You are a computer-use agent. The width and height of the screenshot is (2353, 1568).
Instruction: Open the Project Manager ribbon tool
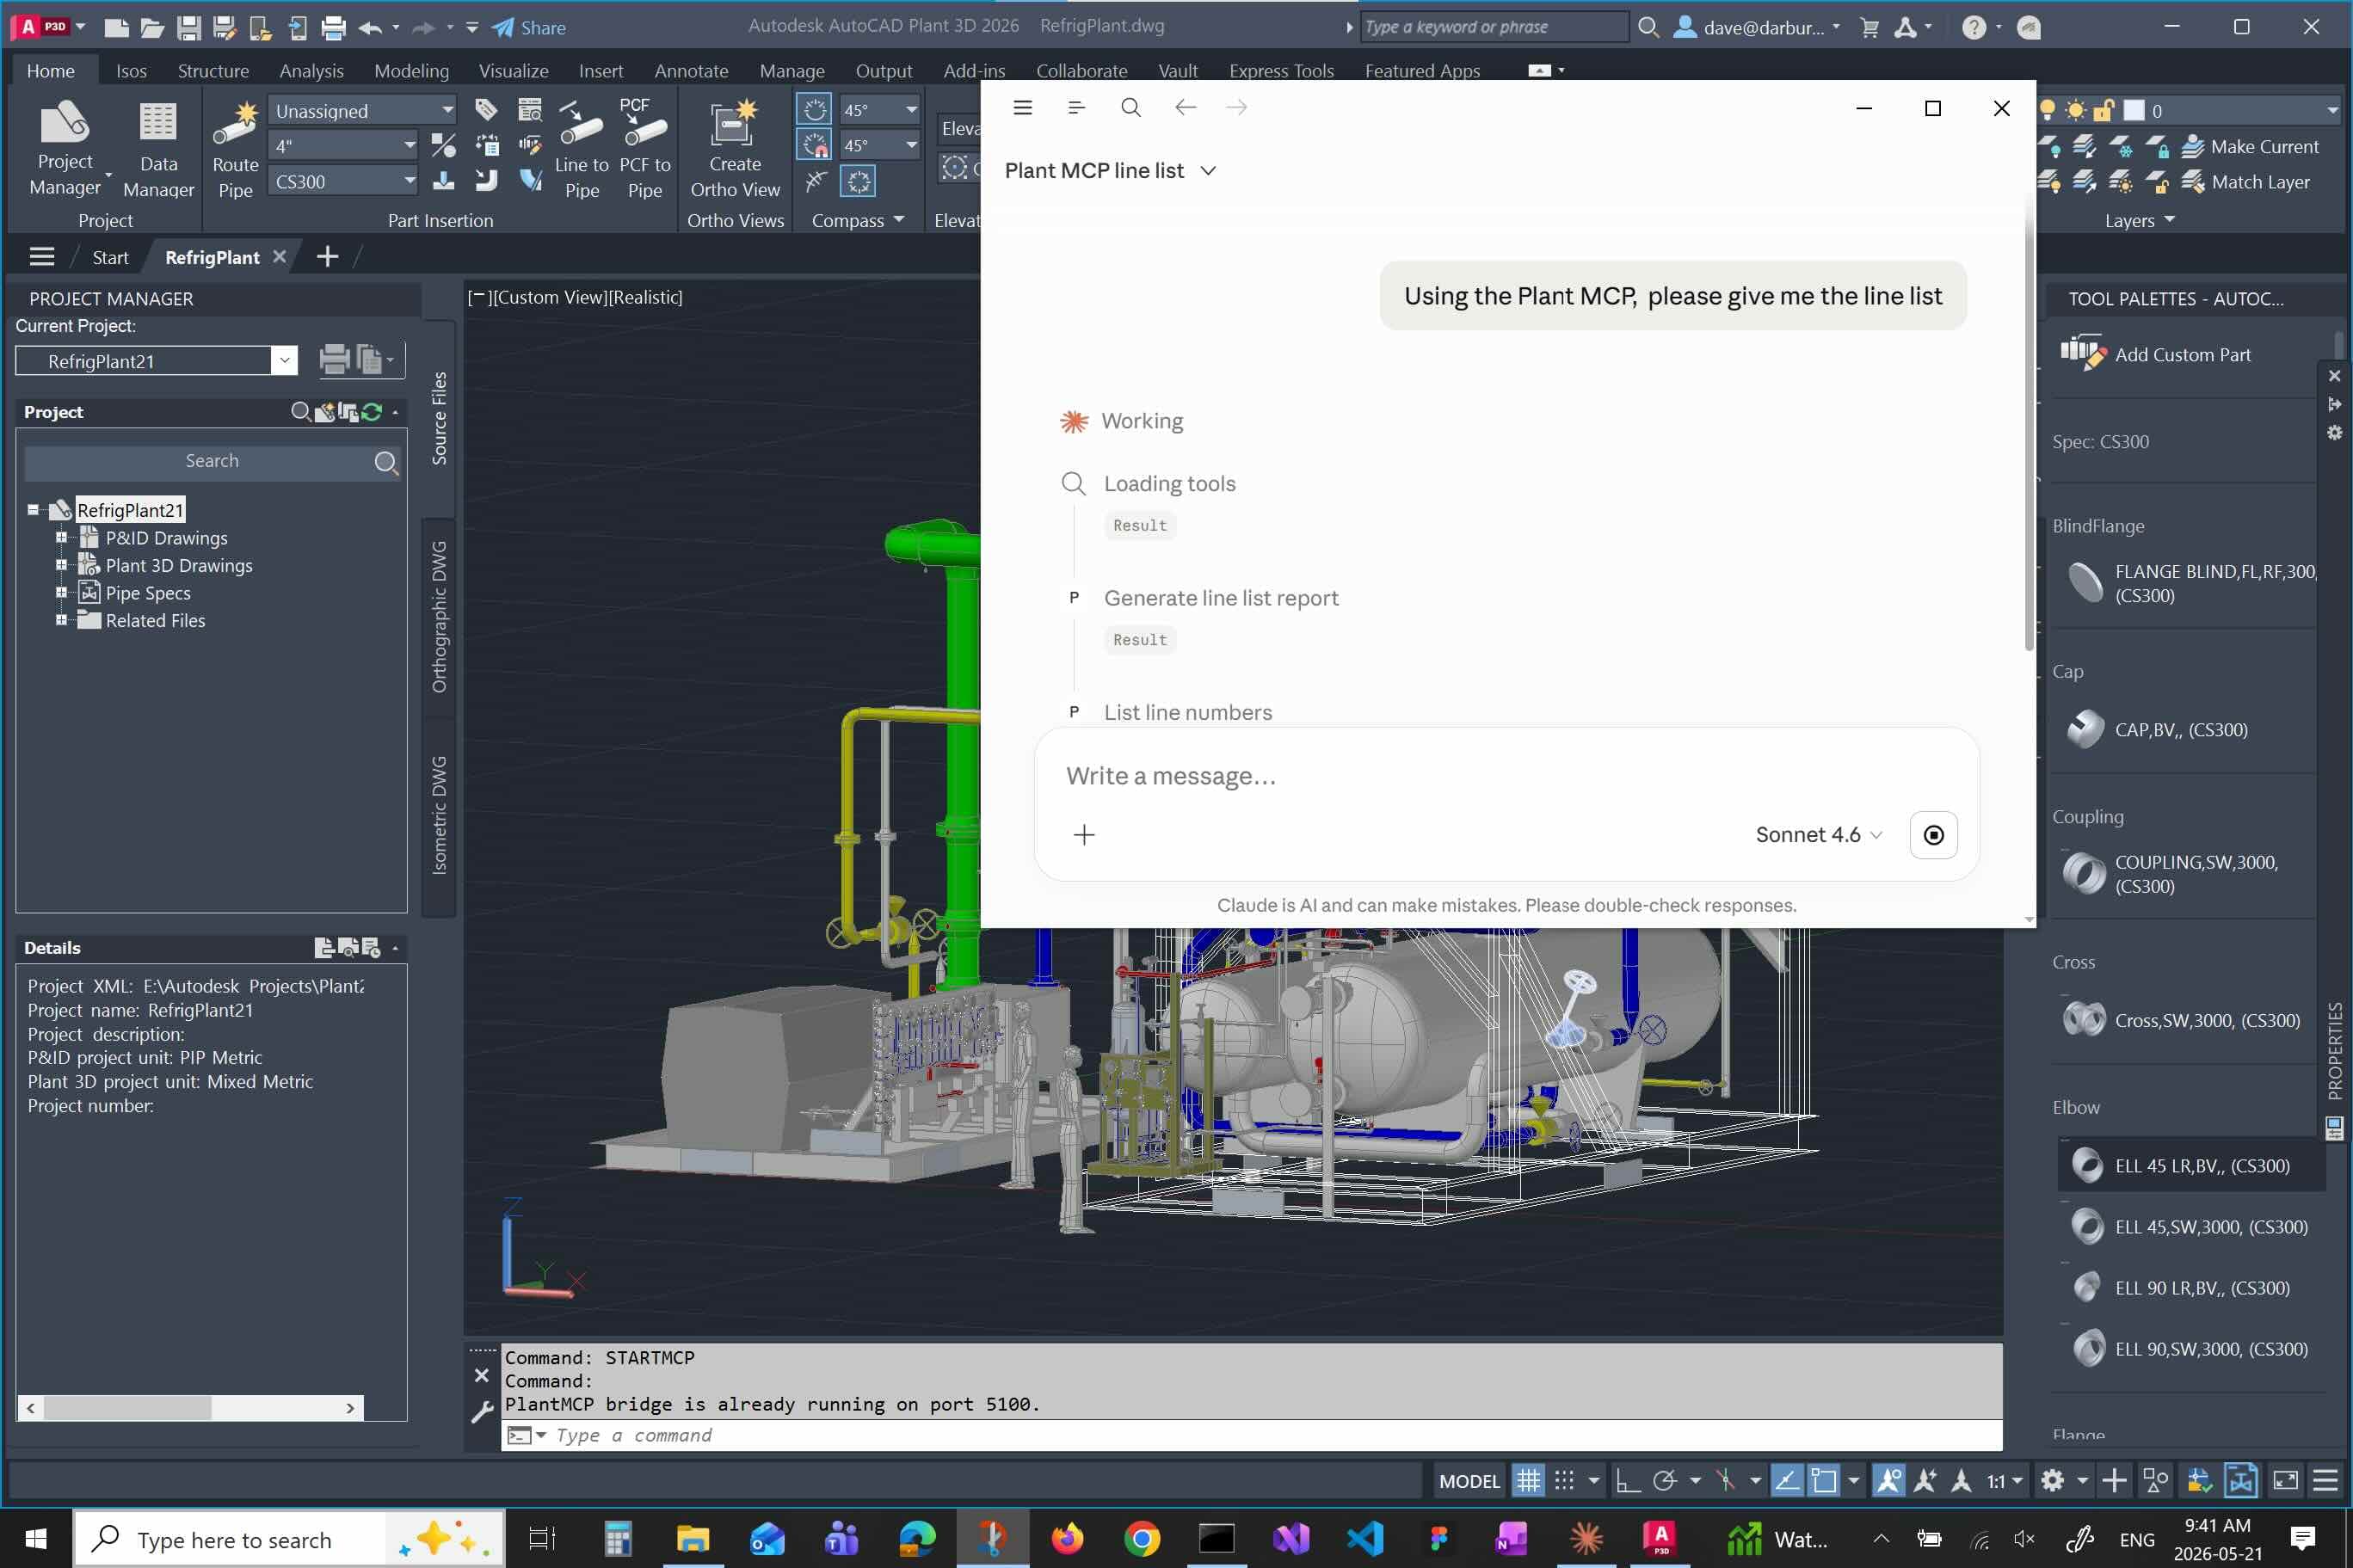point(65,148)
